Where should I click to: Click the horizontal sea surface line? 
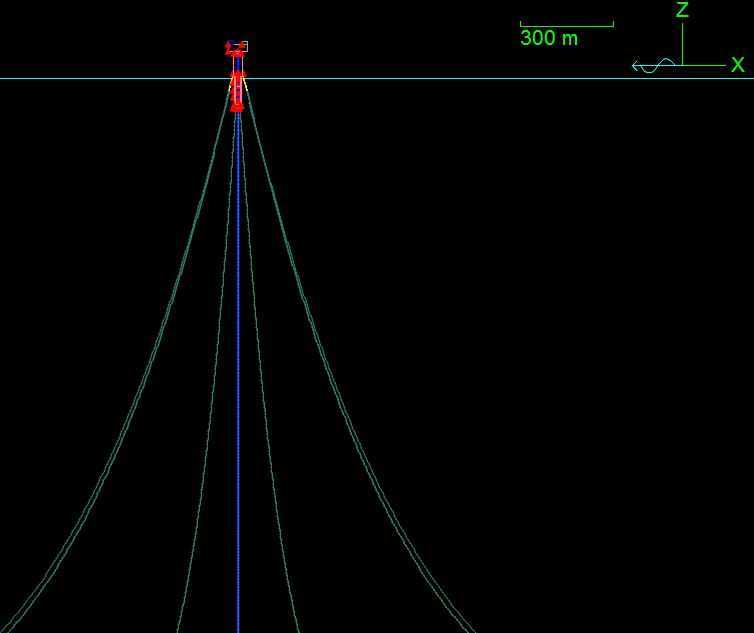377,78
